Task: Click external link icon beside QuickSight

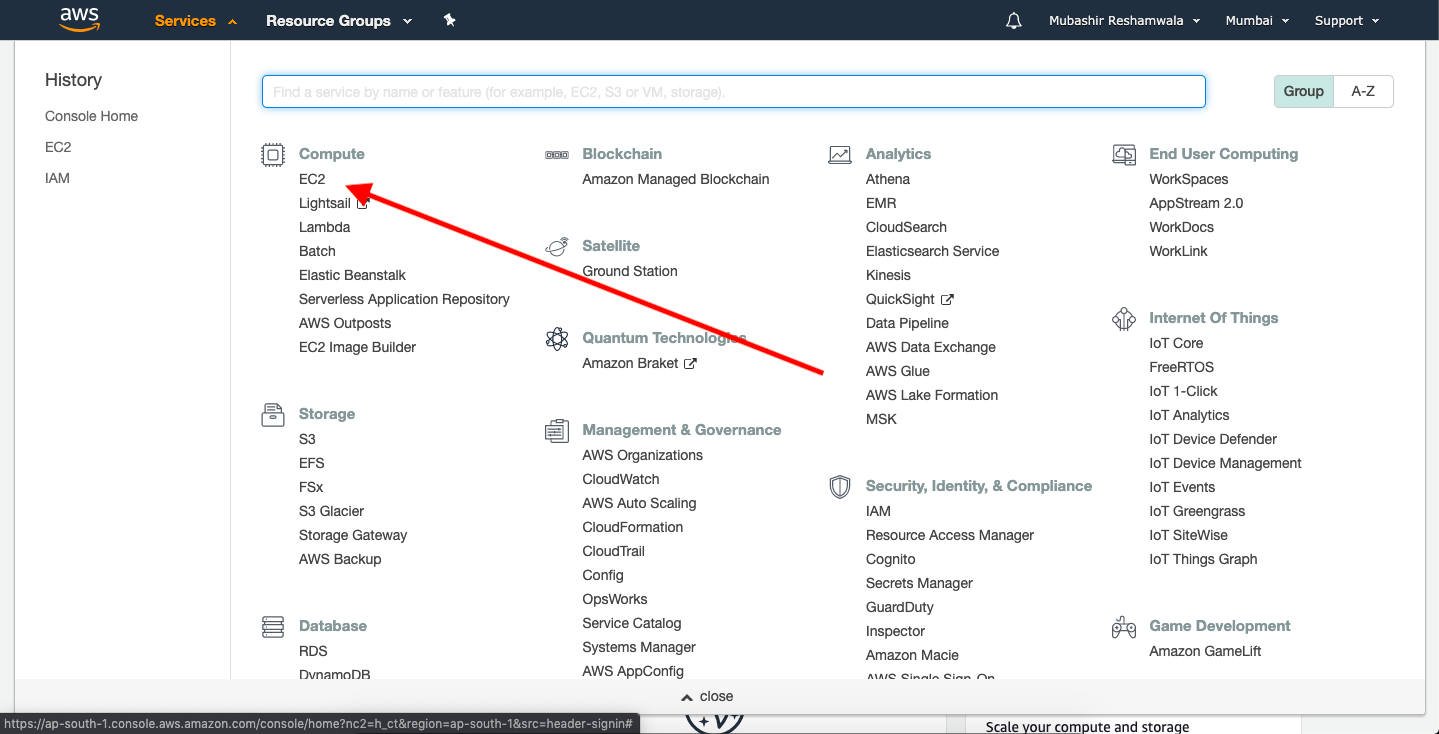Action: [947, 299]
